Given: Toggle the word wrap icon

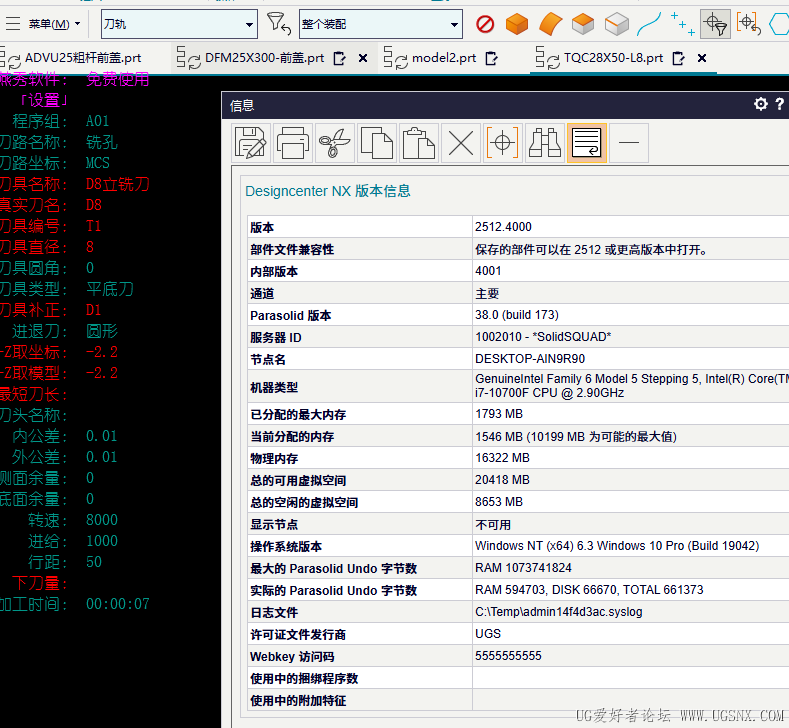Looking at the screenshot, I should pos(587,143).
